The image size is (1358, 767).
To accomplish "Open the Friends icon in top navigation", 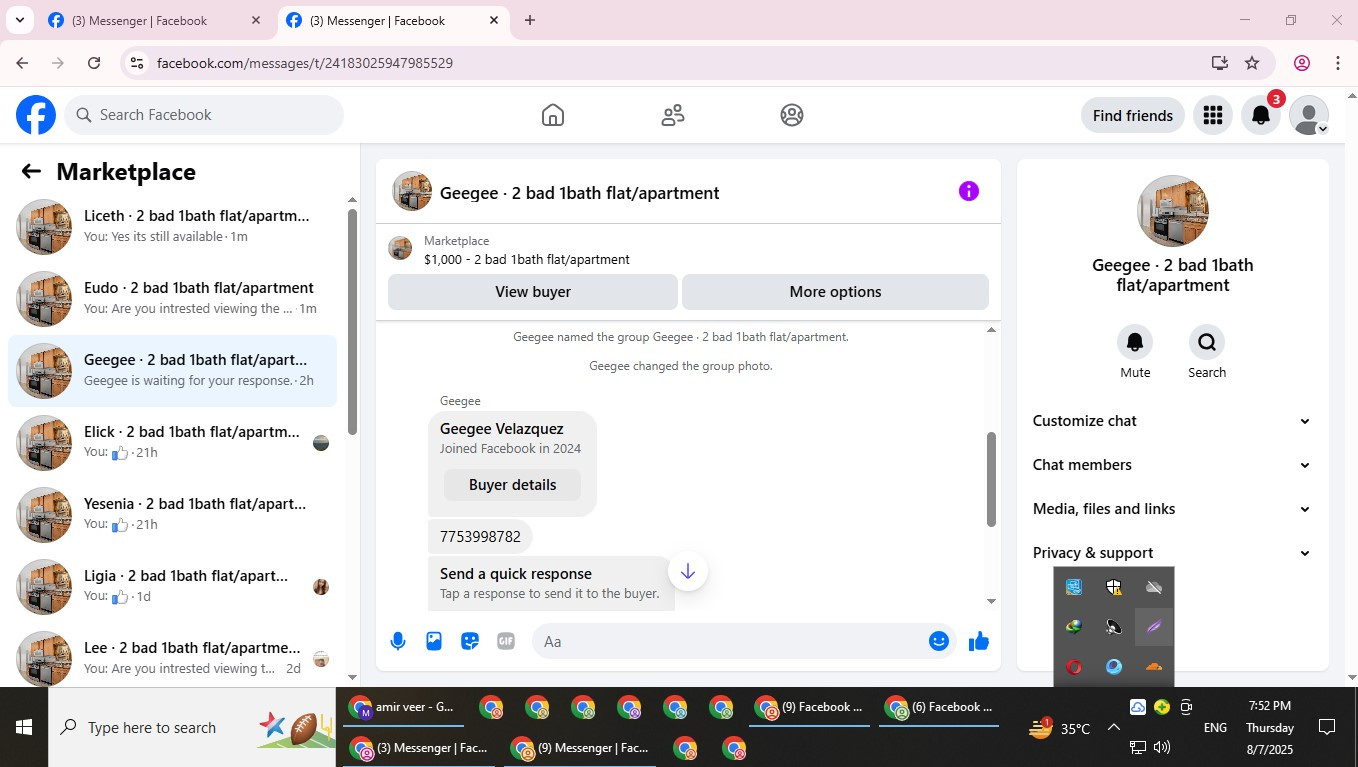I will [673, 115].
